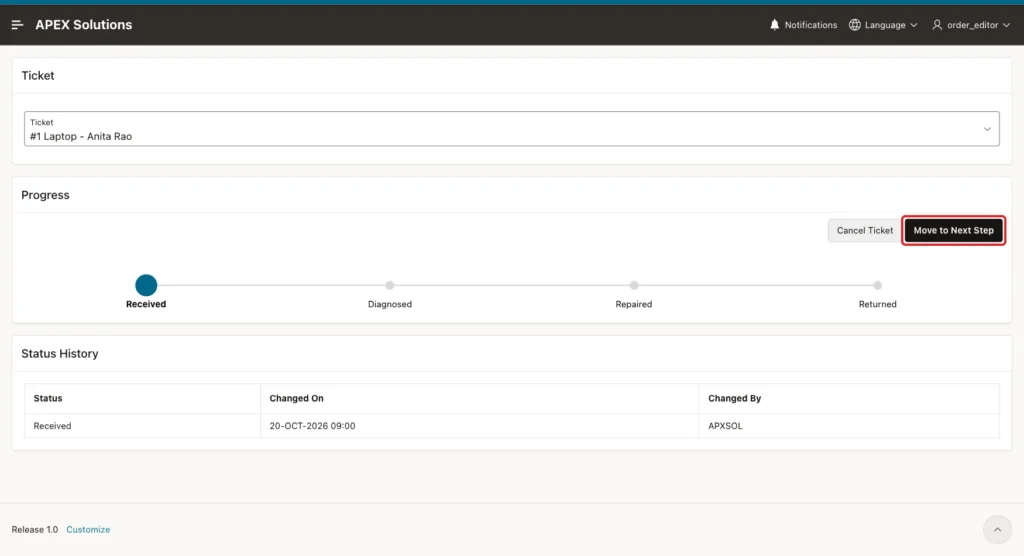Select the Returned progress step dot
Screen dimensions: 1024x556
click(878, 285)
